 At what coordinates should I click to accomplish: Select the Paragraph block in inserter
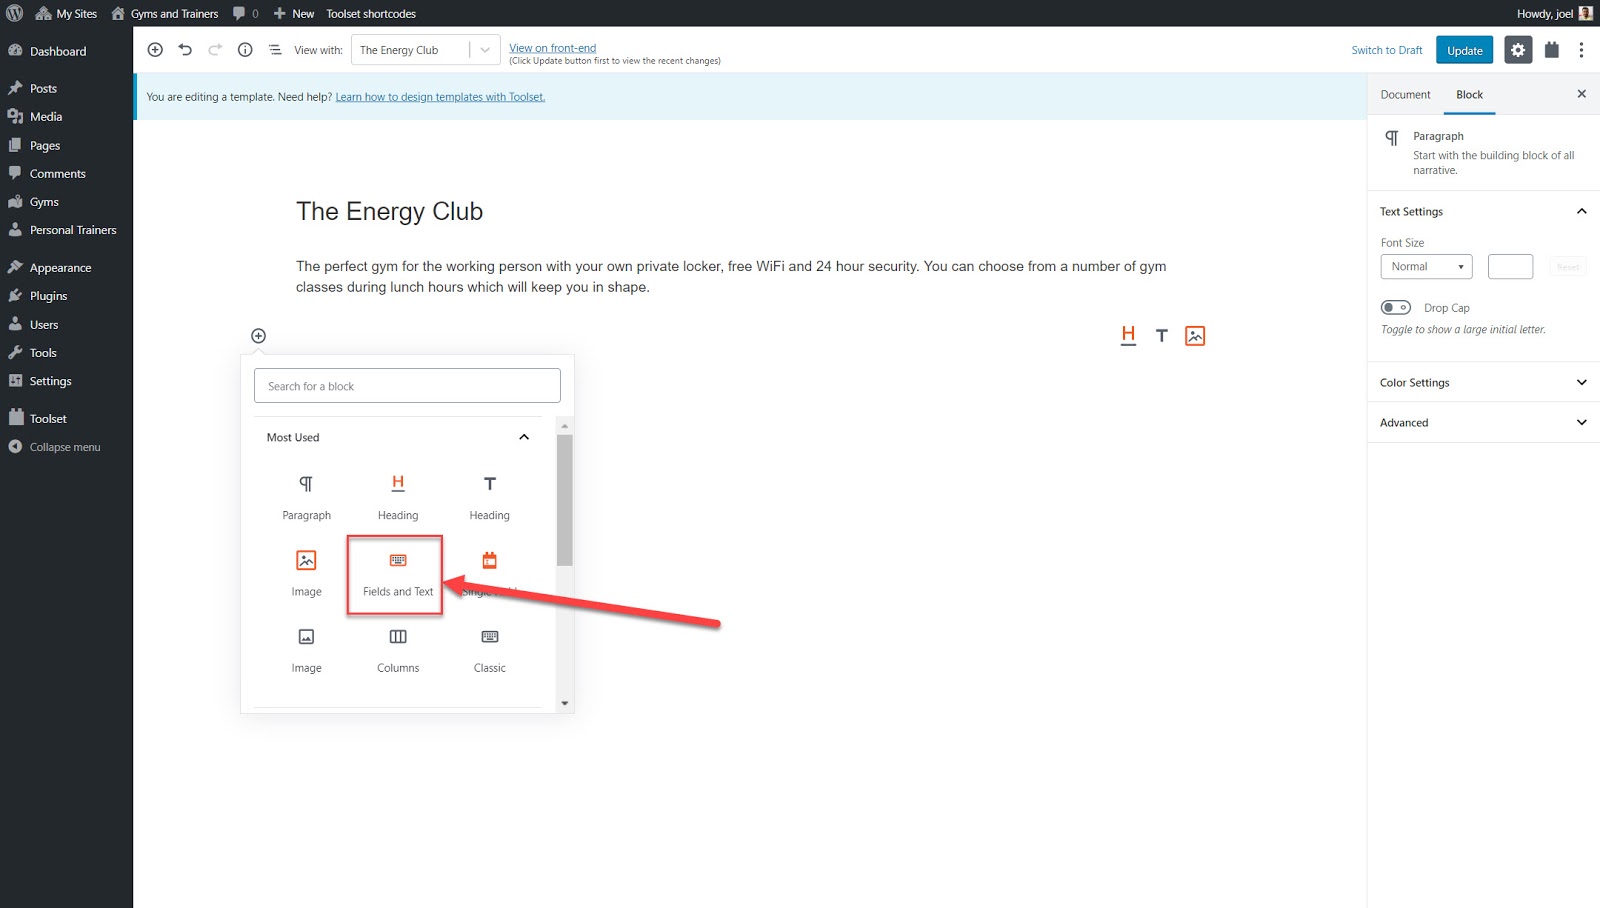click(306, 497)
